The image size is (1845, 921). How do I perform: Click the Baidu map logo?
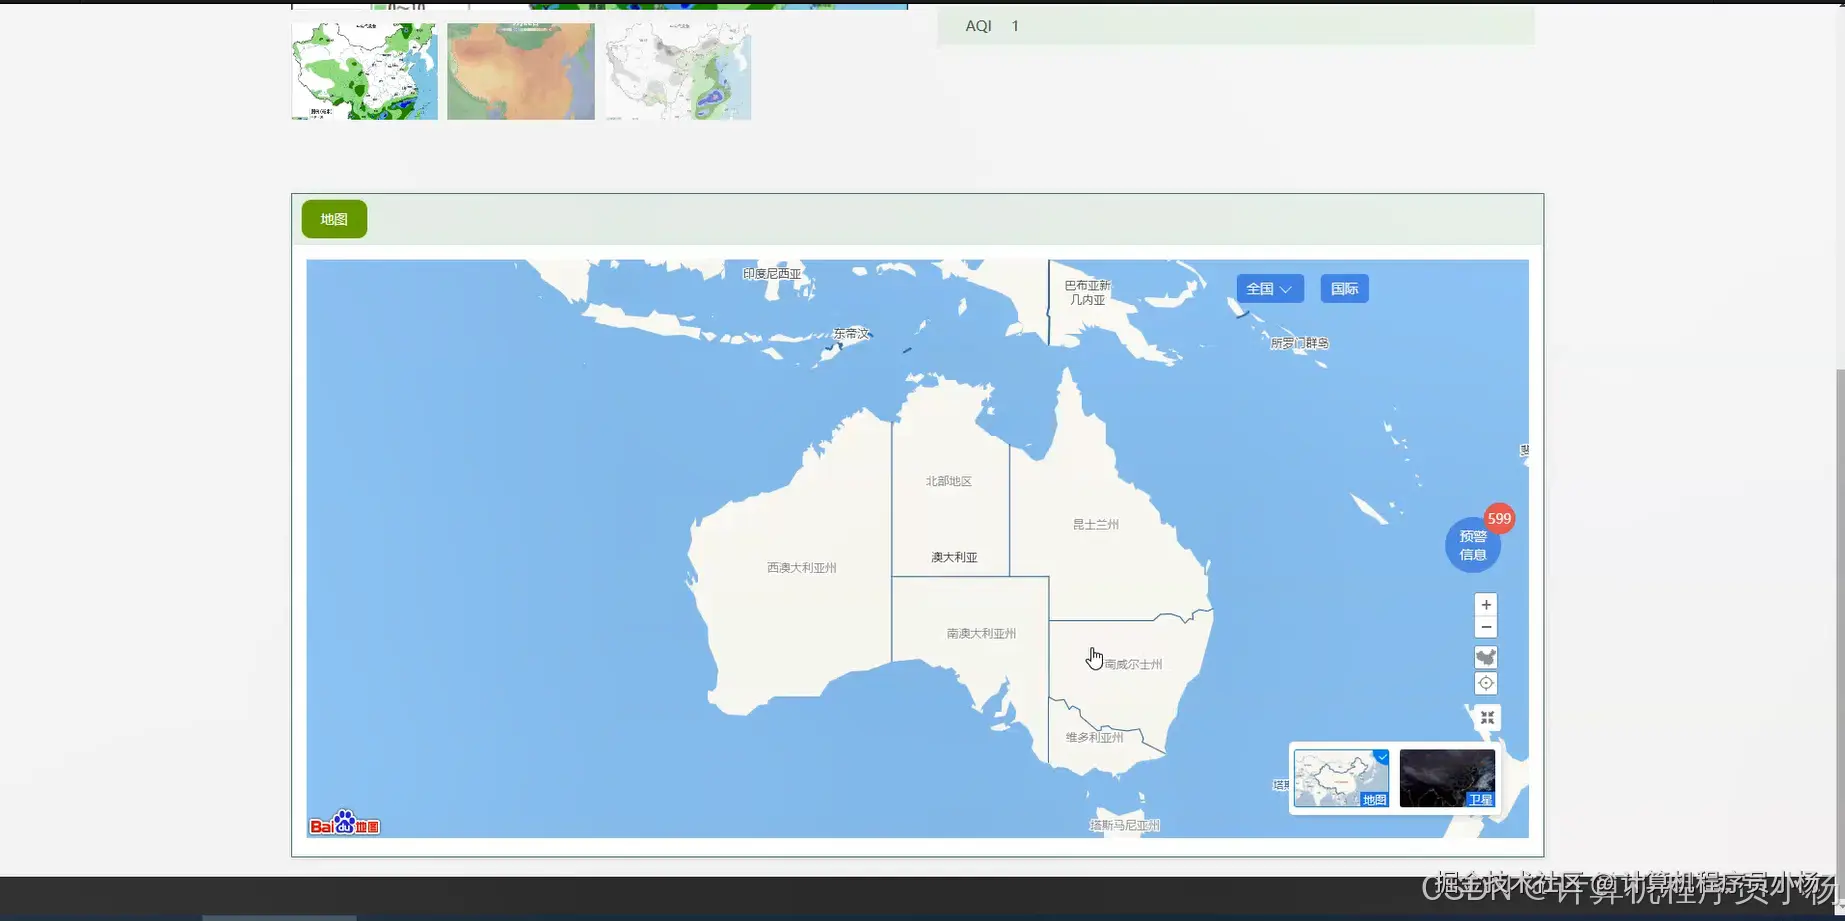click(344, 823)
